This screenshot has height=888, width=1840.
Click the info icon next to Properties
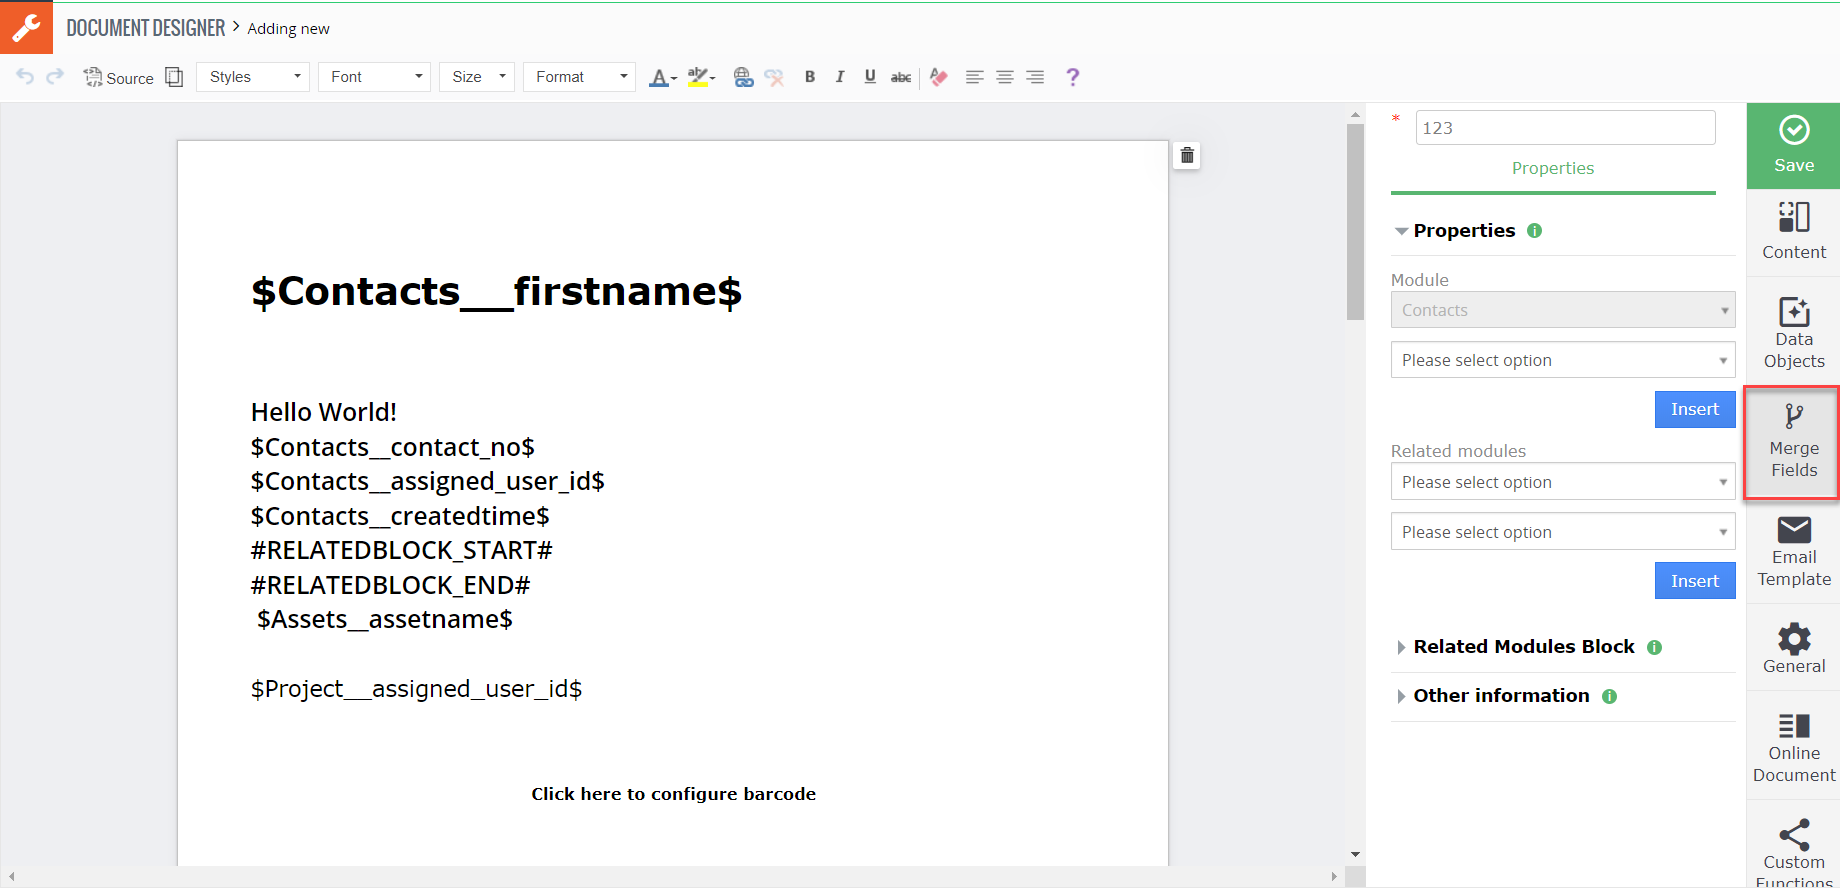point(1535,231)
